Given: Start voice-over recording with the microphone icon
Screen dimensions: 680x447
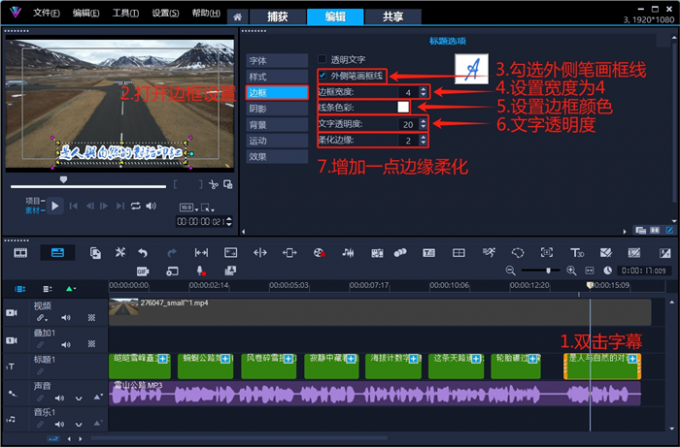Looking at the screenshot, I should (x=201, y=271).
